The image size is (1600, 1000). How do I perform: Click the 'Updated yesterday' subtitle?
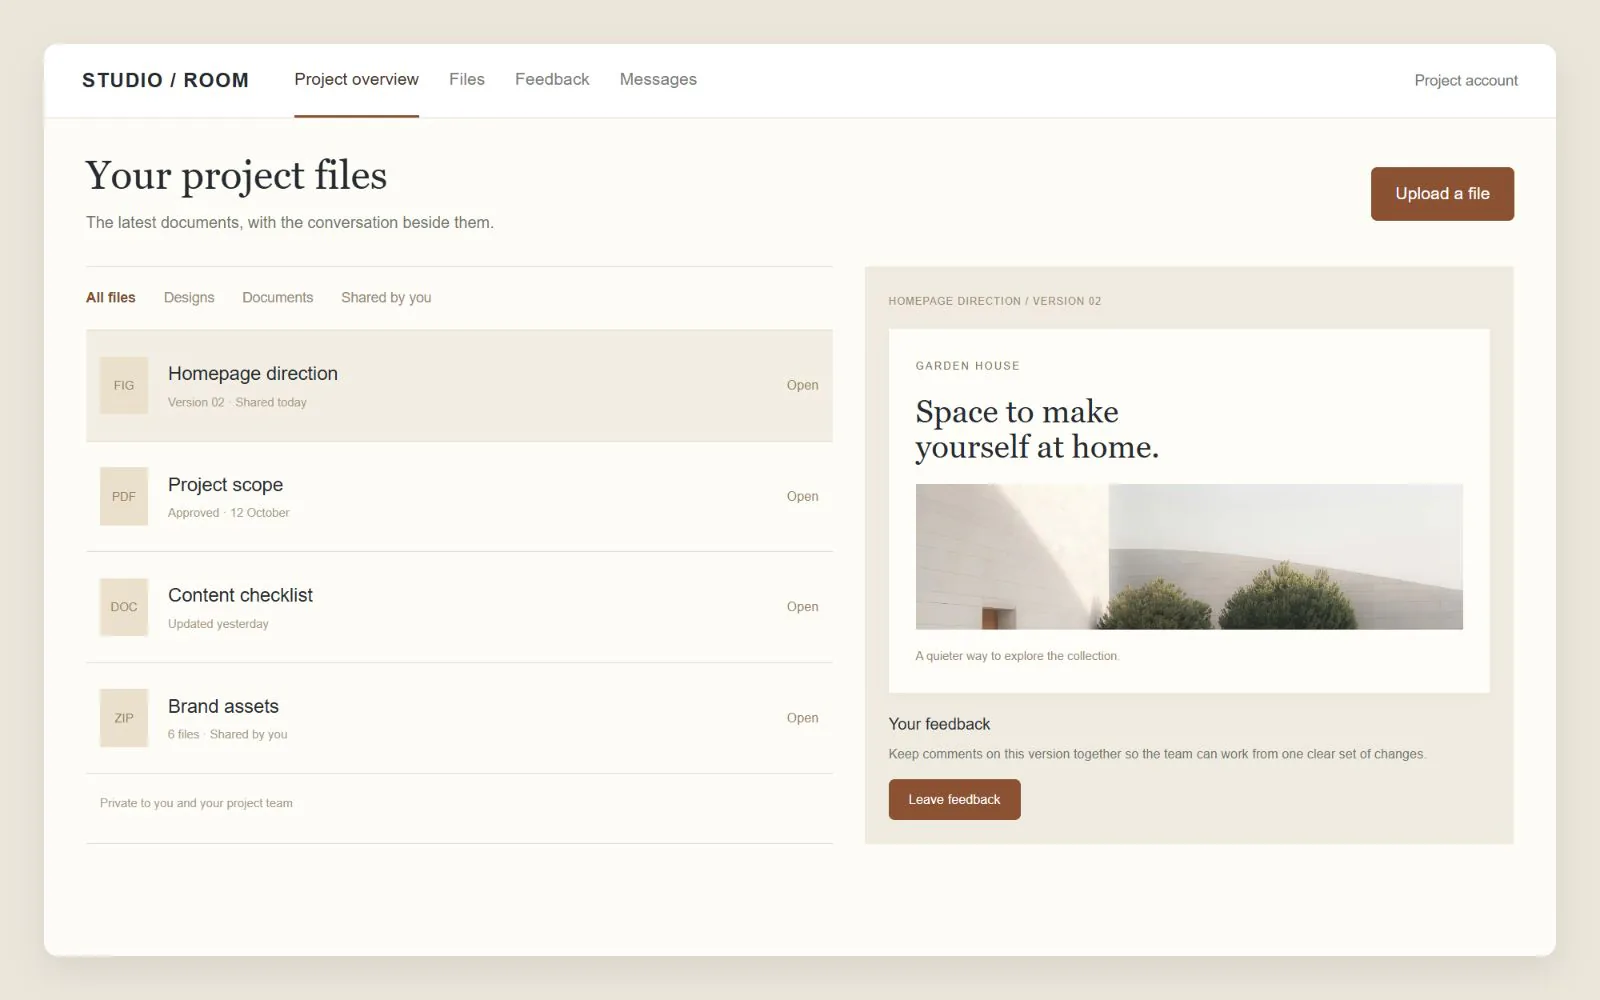[x=218, y=624]
